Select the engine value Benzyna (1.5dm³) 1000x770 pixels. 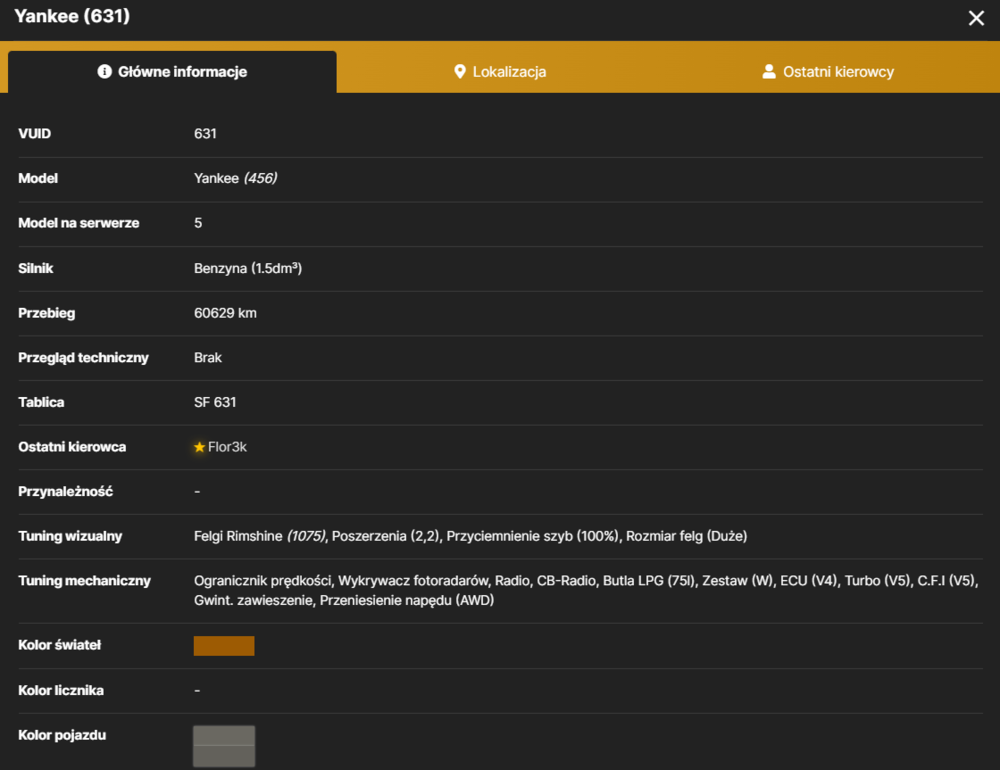pos(248,269)
